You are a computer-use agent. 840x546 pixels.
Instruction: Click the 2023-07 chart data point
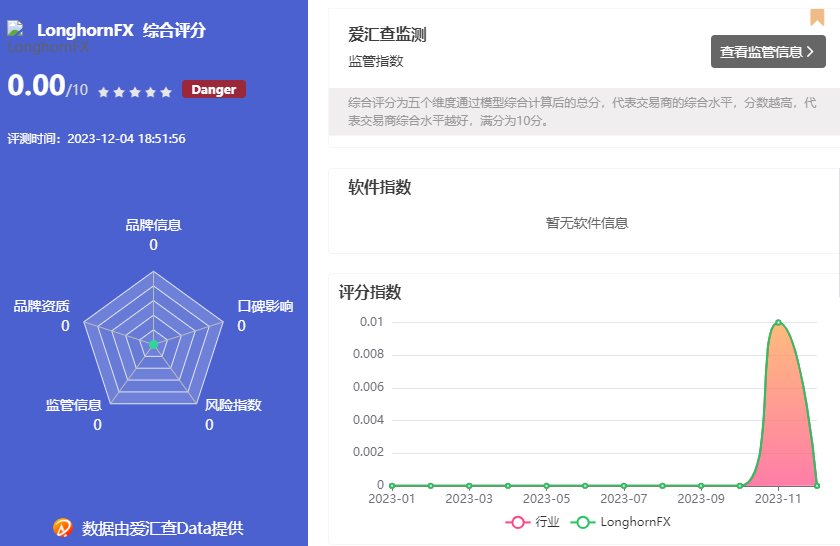(624, 486)
